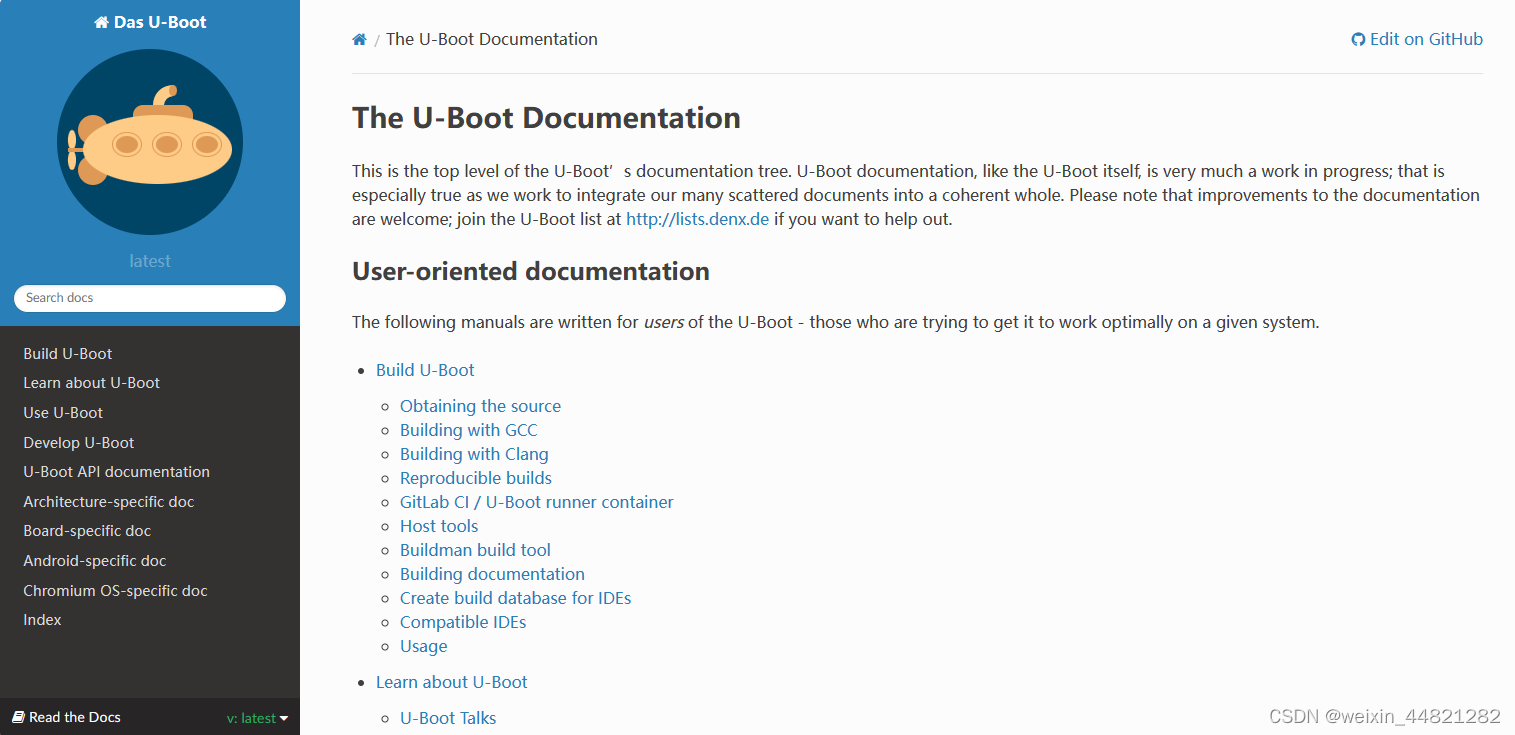Expand the 'v: latest' version flyout
Screen dimensions: 1515x735
click(x=256, y=717)
